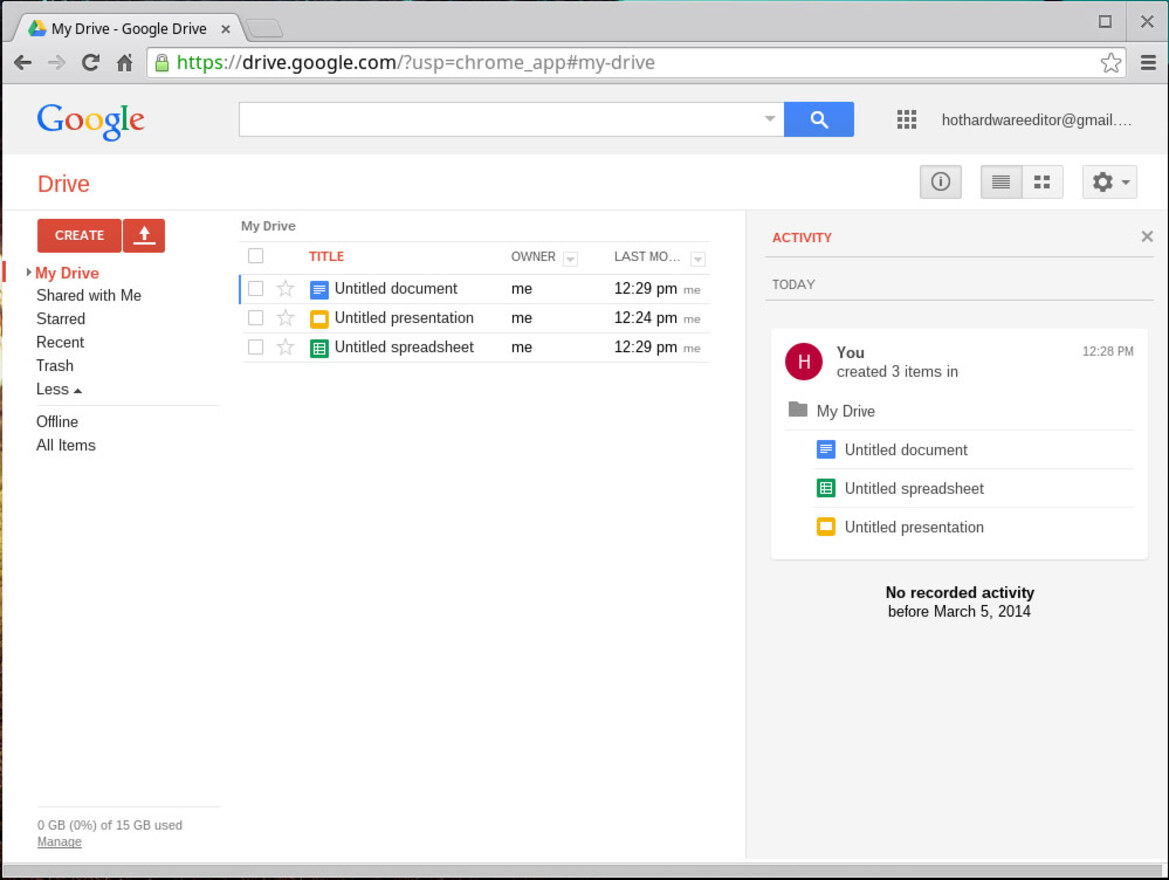Reload the page with refresh icon
The height and width of the screenshot is (880, 1169).
tap(91, 63)
